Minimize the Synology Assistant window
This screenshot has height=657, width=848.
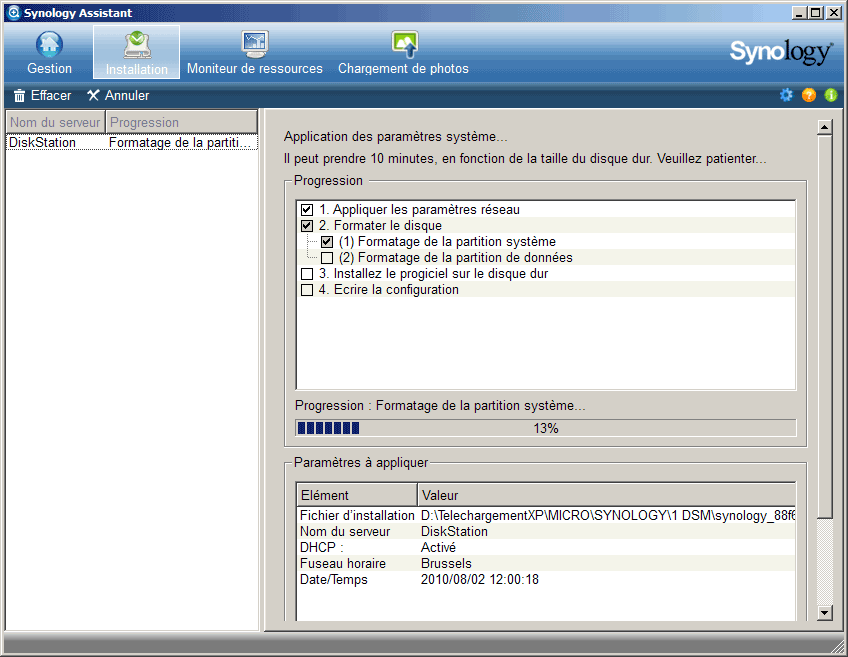tap(800, 12)
